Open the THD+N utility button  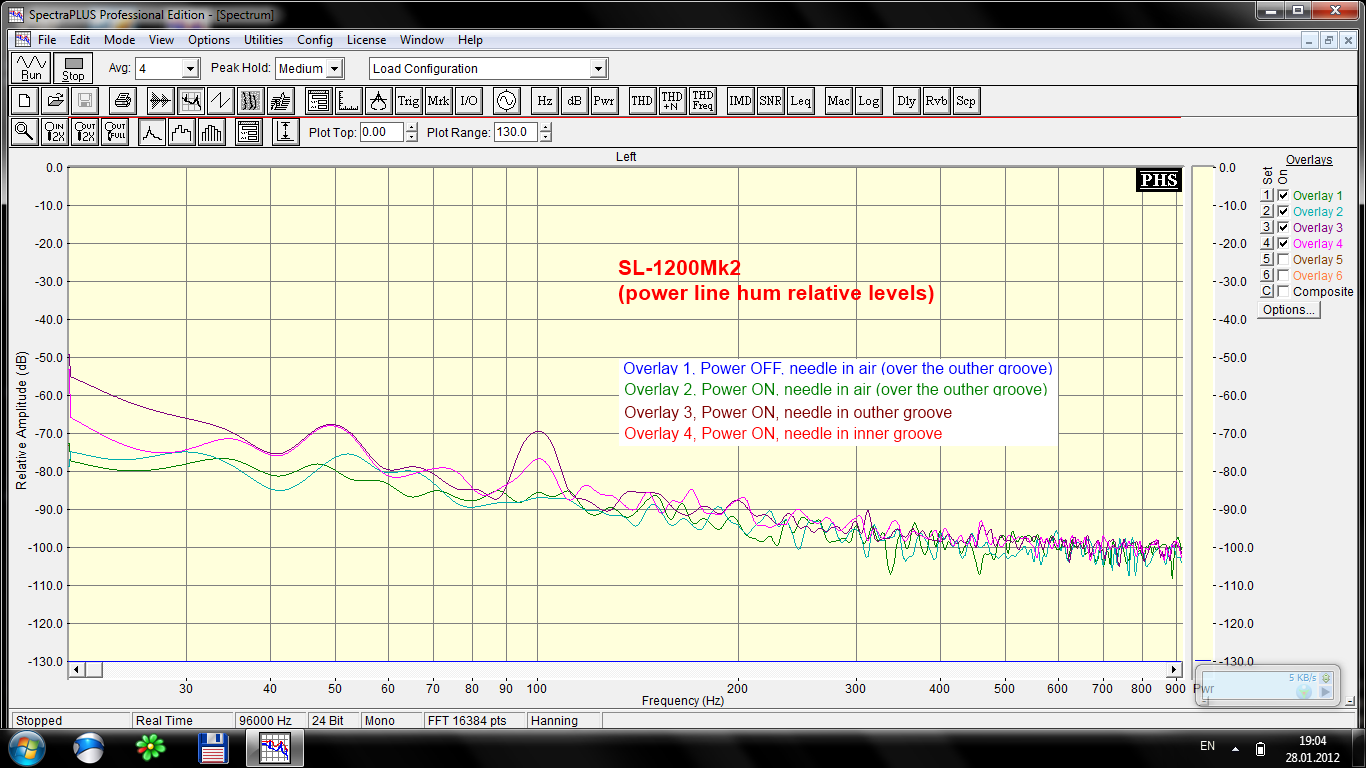(672, 100)
